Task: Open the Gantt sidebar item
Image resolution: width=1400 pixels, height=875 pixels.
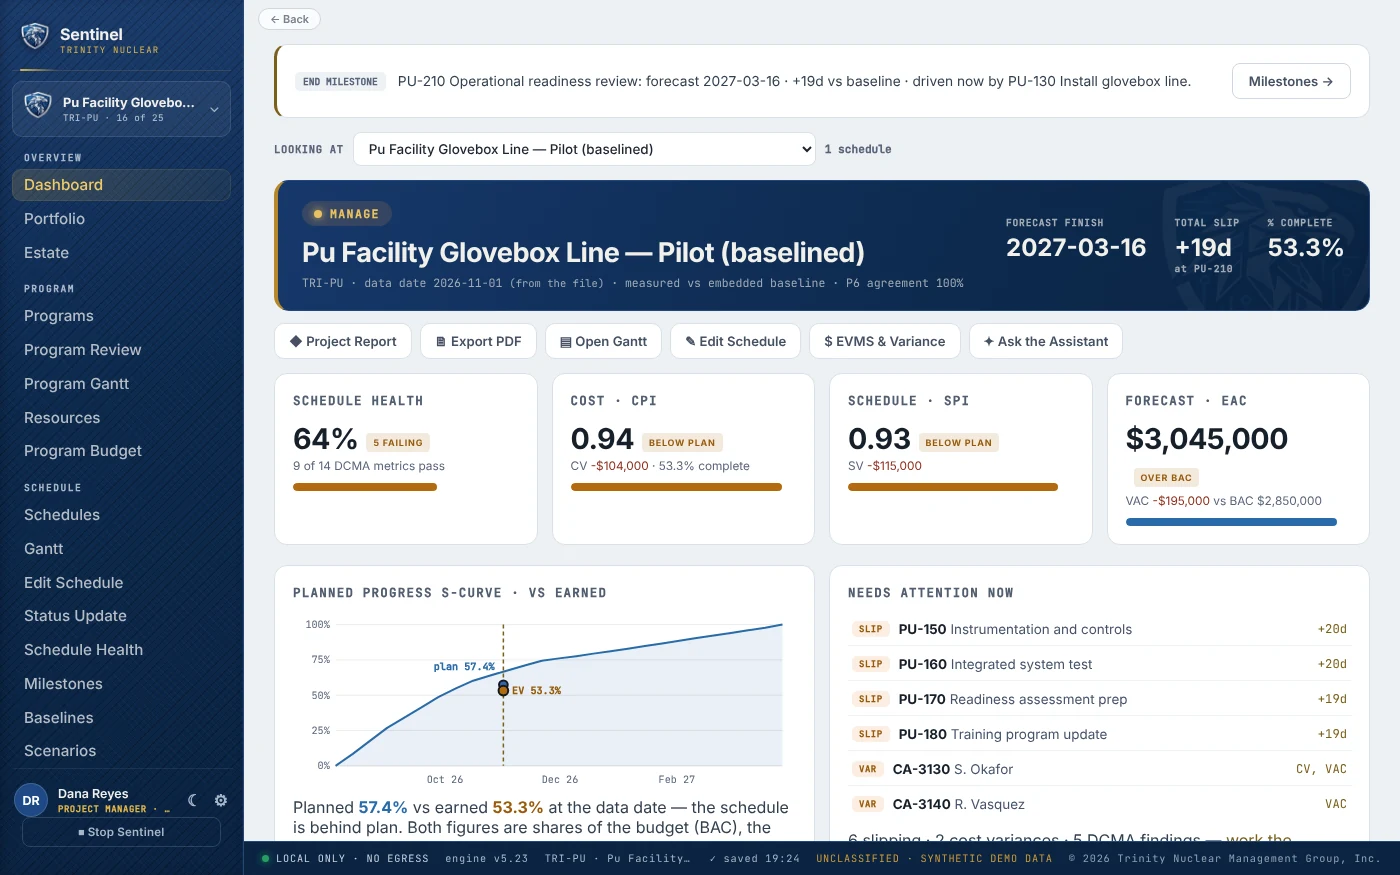Action: point(121,549)
